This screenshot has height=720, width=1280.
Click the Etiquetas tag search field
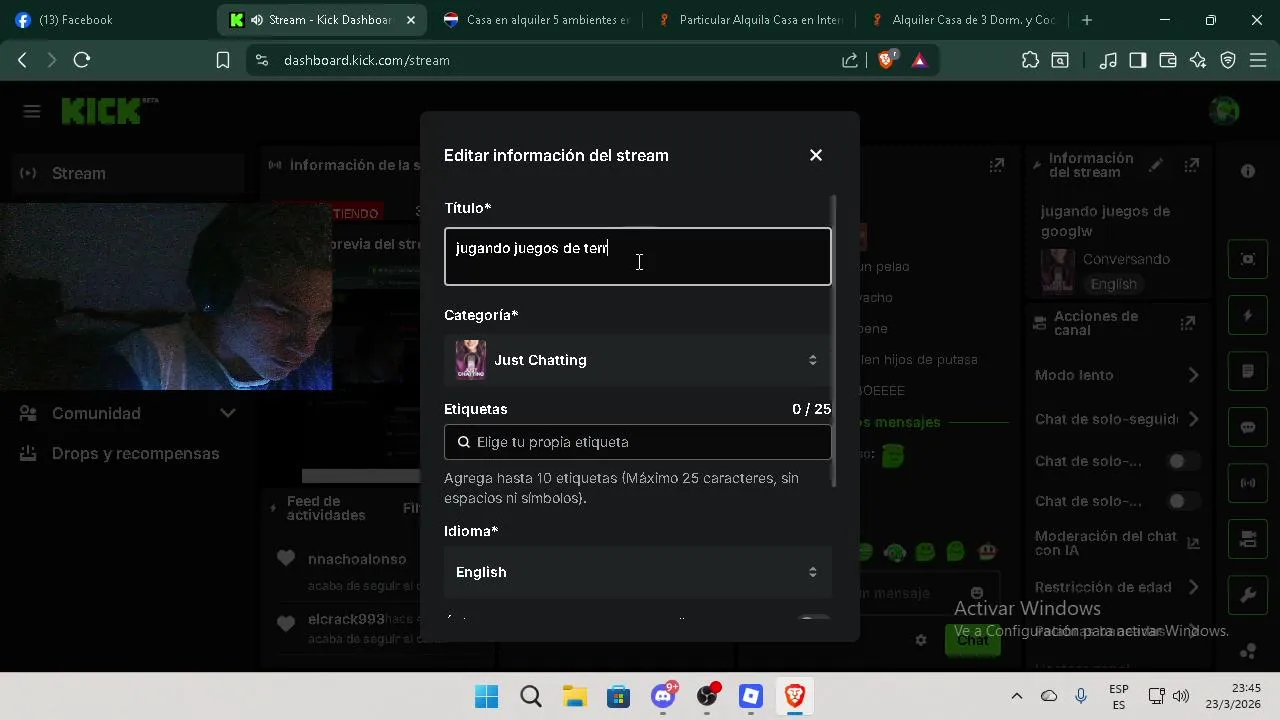pyautogui.click(x=637, y=442)
